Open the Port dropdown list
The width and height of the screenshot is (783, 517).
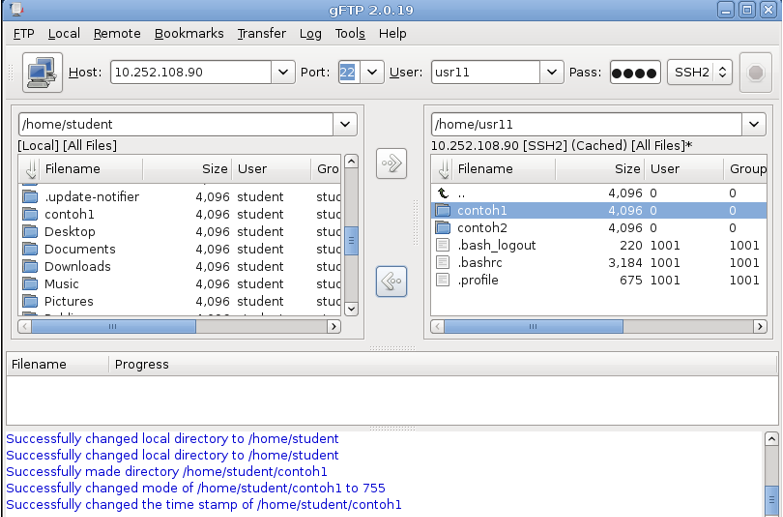pyautogui.click(x=372, y=72)
